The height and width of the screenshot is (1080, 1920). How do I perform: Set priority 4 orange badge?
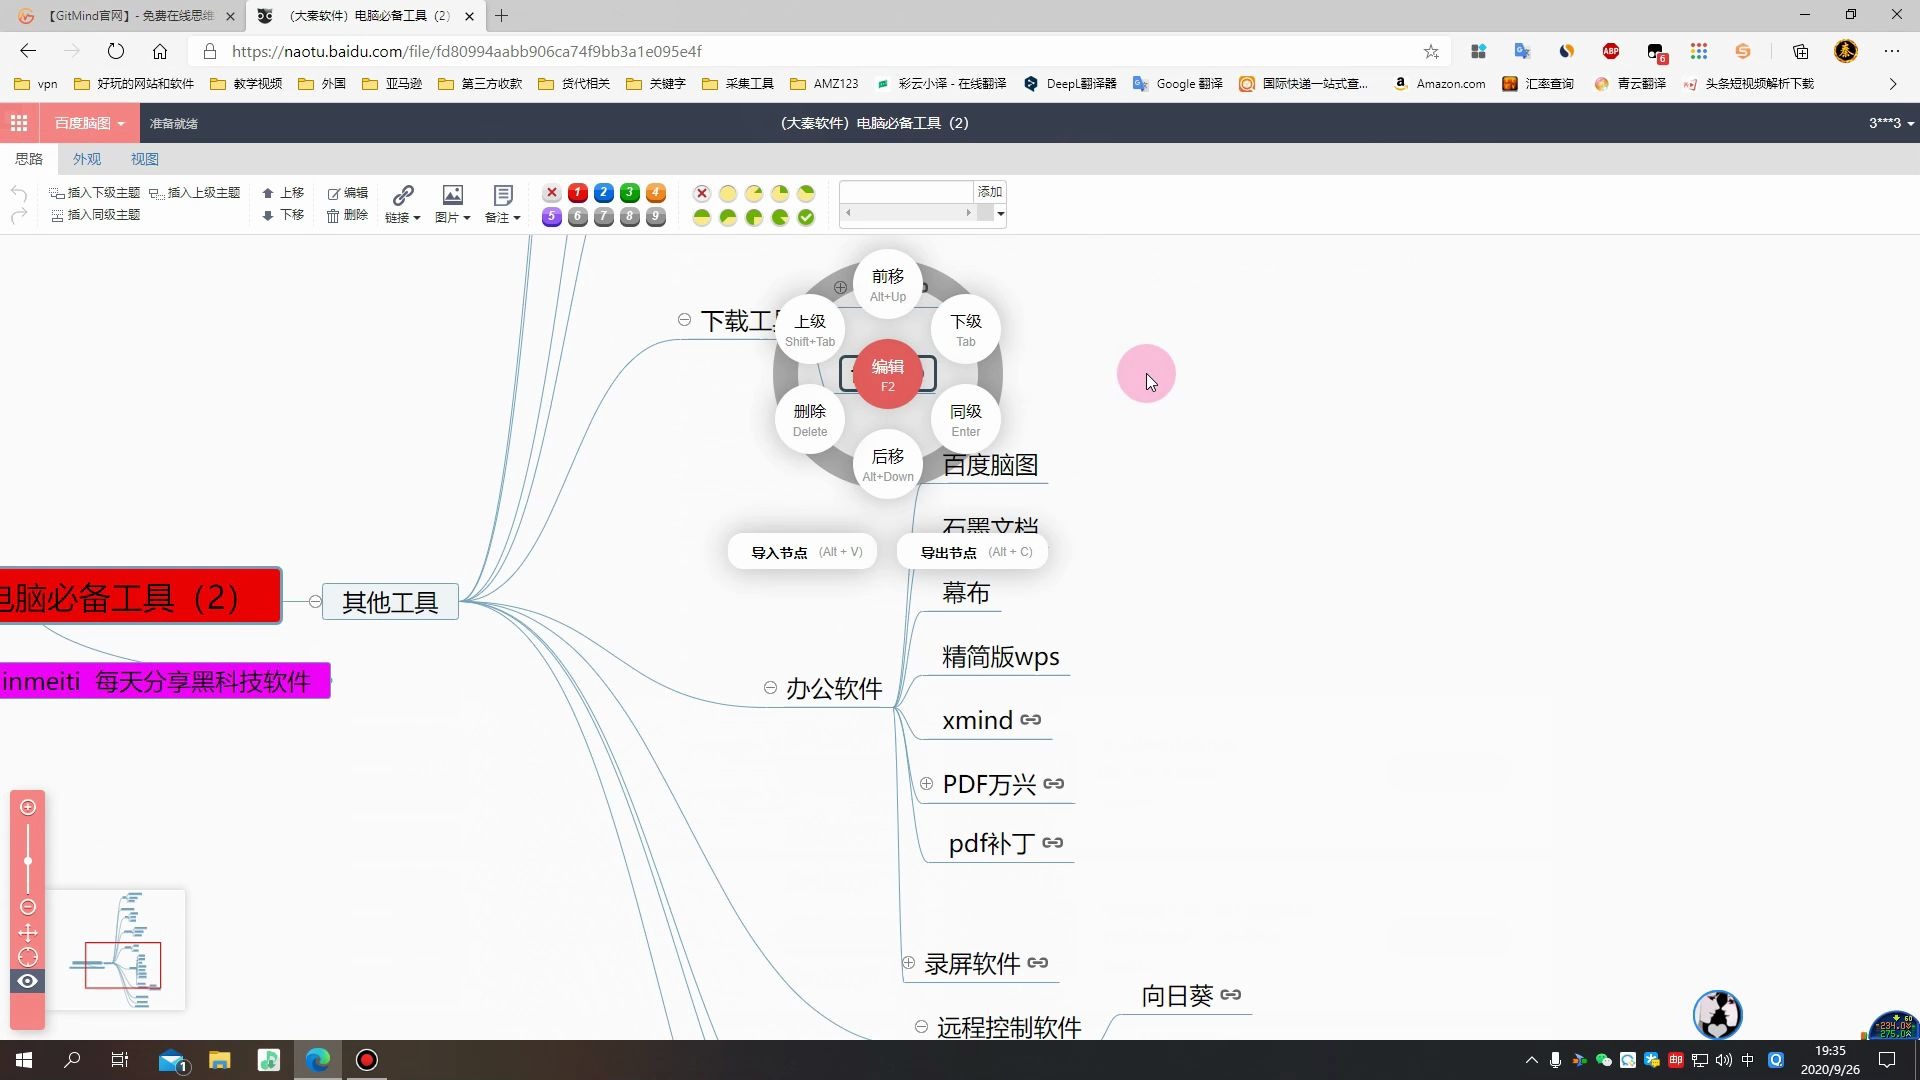(655, 193)
